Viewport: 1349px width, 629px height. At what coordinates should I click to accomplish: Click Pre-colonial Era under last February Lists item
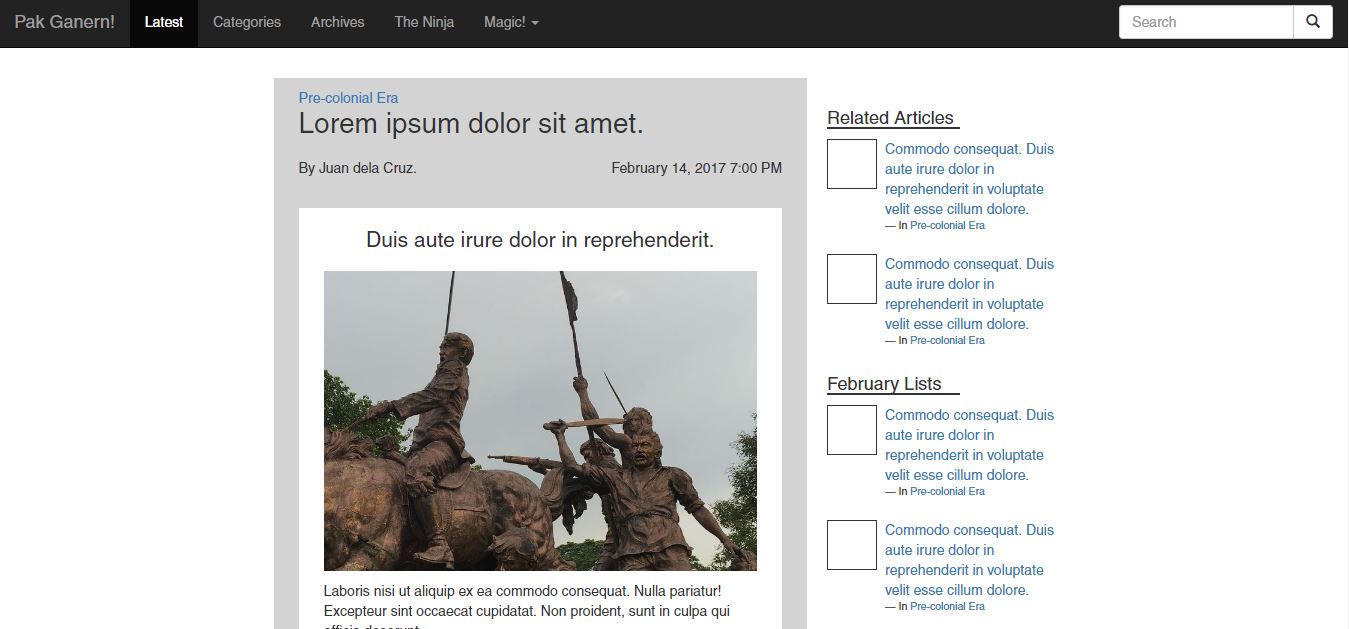tap(947, 607)
